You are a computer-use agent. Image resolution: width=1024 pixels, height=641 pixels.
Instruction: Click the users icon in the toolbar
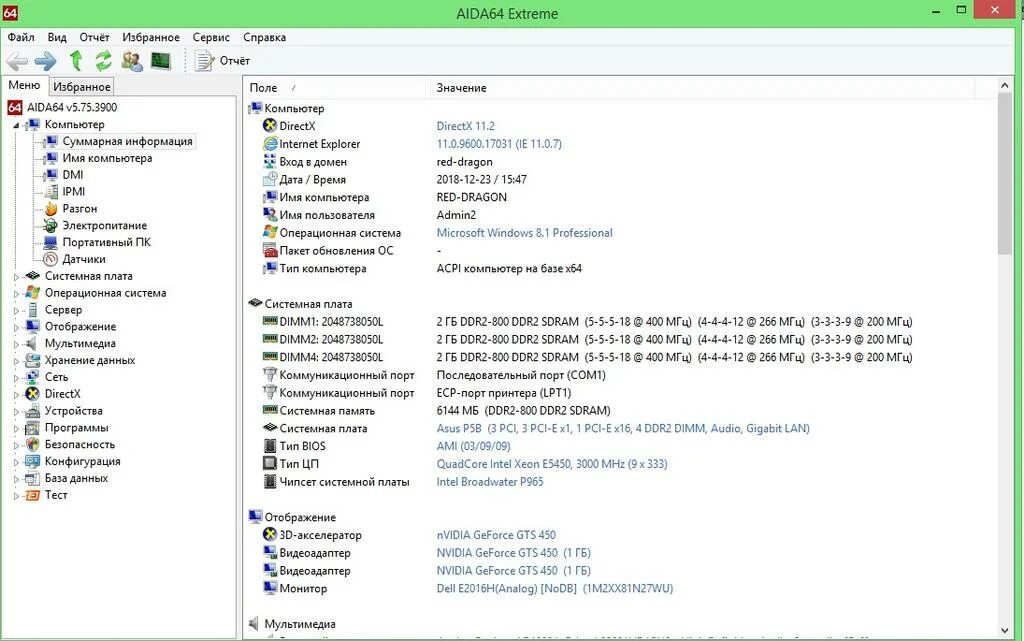132,61
